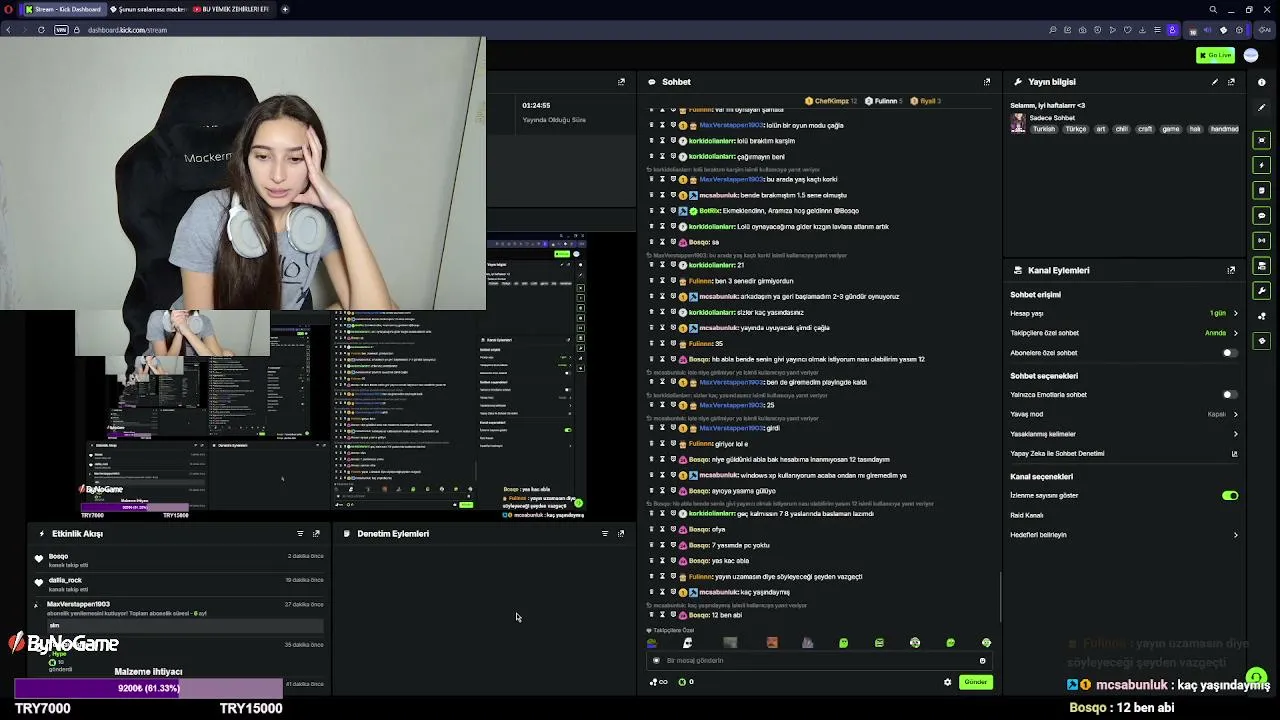1280x720 pixels.
Task: Open the emoji picker in message box
Action: [x=982, y=661]
